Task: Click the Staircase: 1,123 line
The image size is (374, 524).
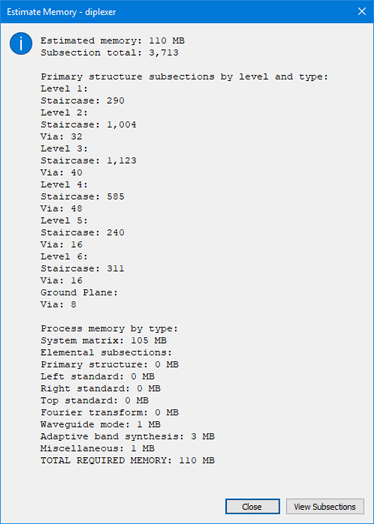Action: [89, 161]
